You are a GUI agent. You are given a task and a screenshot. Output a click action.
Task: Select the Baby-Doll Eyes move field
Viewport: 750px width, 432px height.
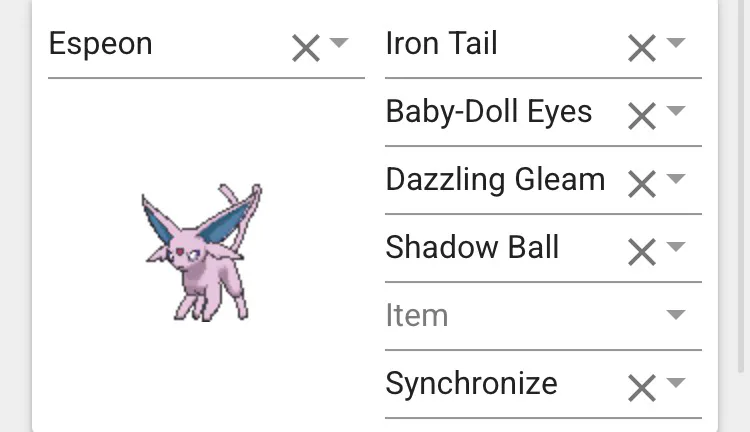(x=490, y=112)
